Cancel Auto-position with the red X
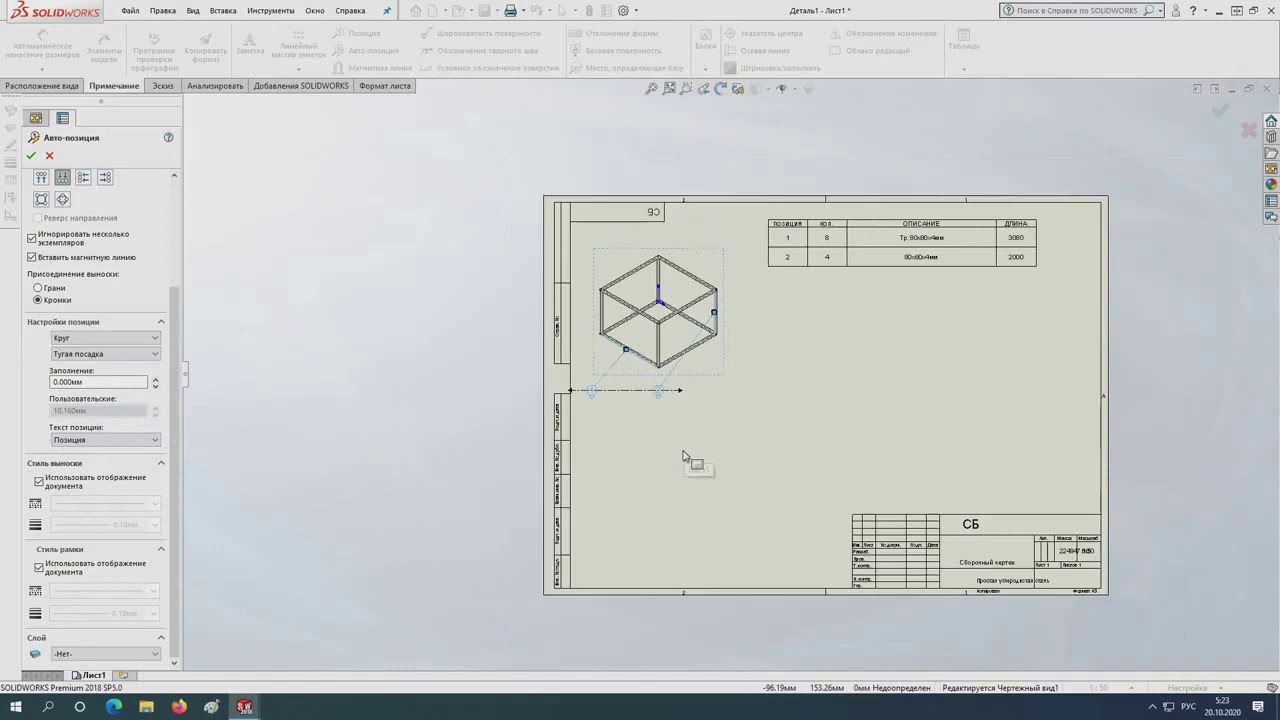The height and width of the screenshot is (720, 1280). [x=49, y=156]
